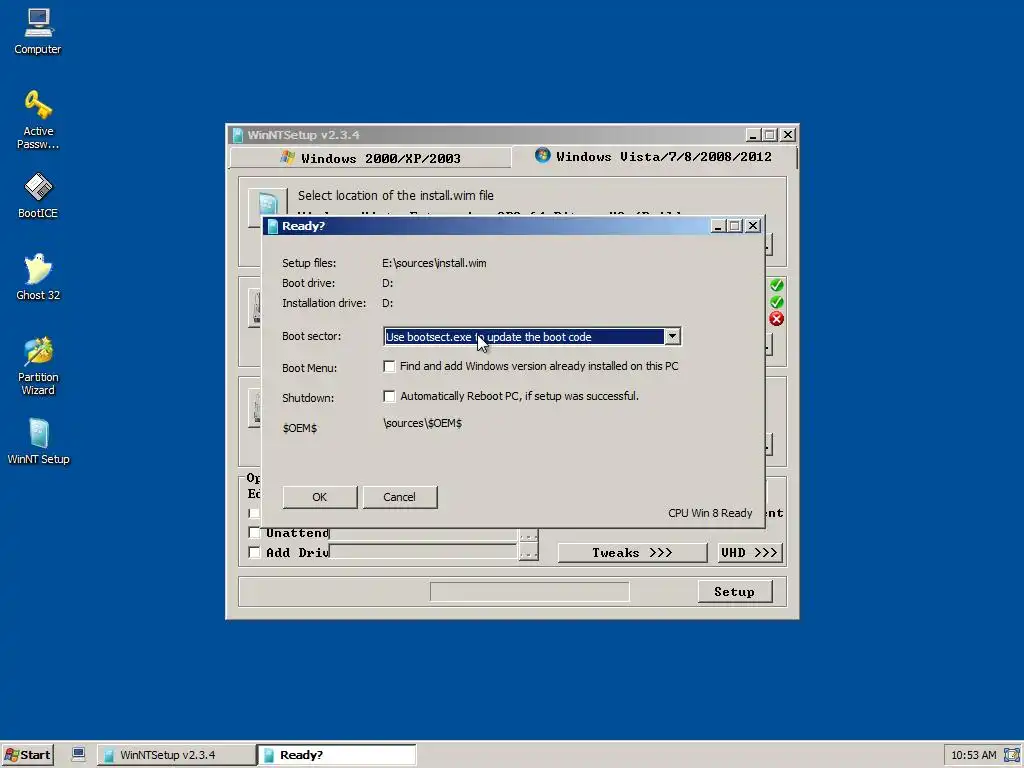1024x768 pixels.
Task: Minimize the WinNTSetup v2.3.4 window
Action: pyautogui.click(x=753, y=135)
